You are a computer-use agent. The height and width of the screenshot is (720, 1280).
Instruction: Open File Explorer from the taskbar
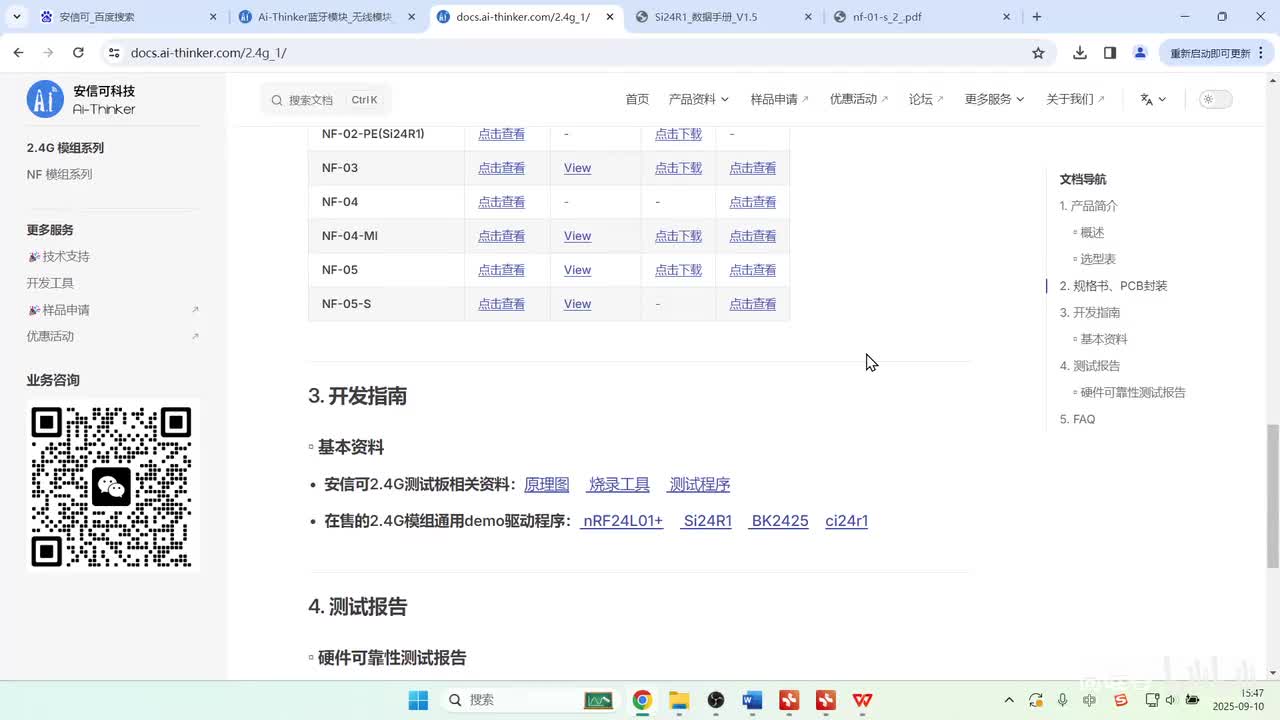[679, 700]
